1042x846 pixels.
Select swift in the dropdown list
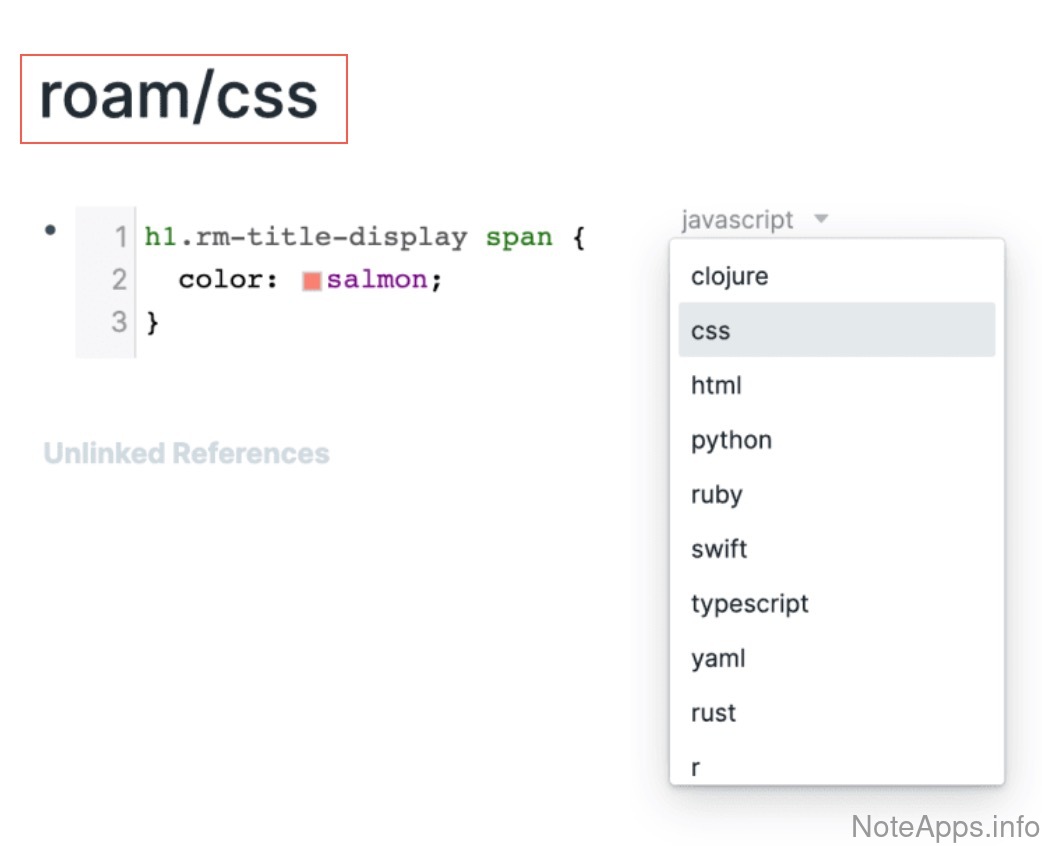click(719, 549)
